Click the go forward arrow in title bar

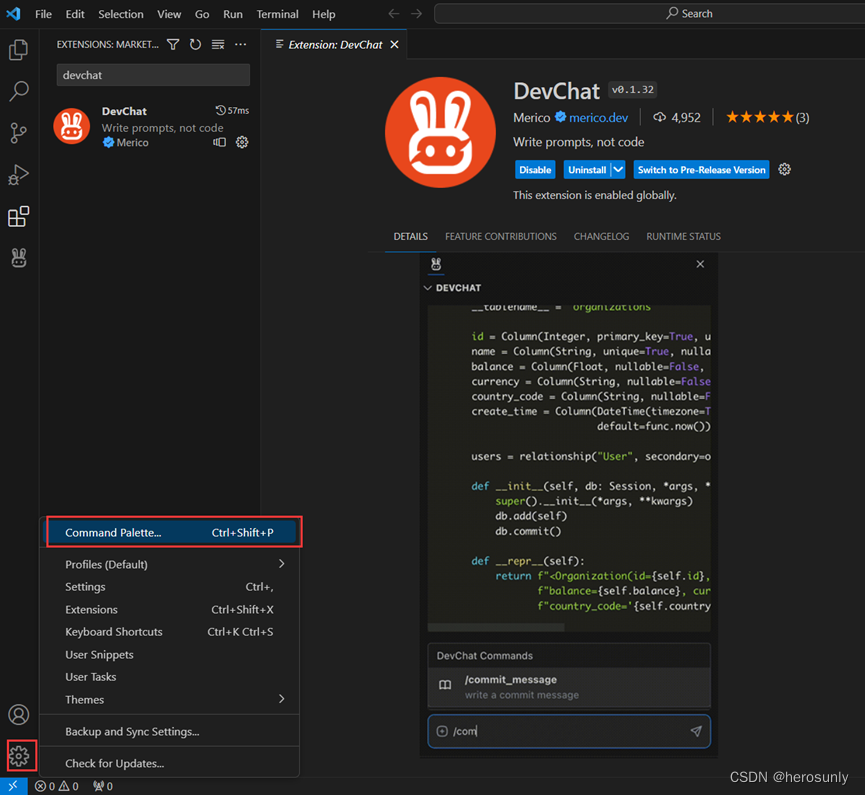pyautogui.click(x=417, y=14)
